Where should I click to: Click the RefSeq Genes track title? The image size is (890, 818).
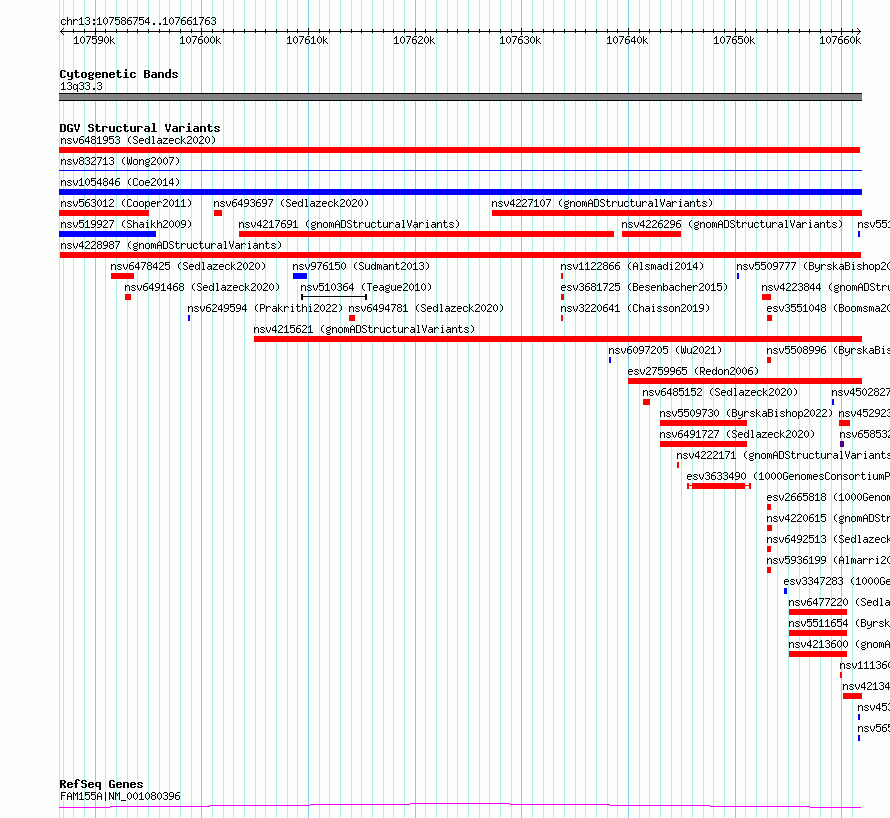[x=101, y=784]
